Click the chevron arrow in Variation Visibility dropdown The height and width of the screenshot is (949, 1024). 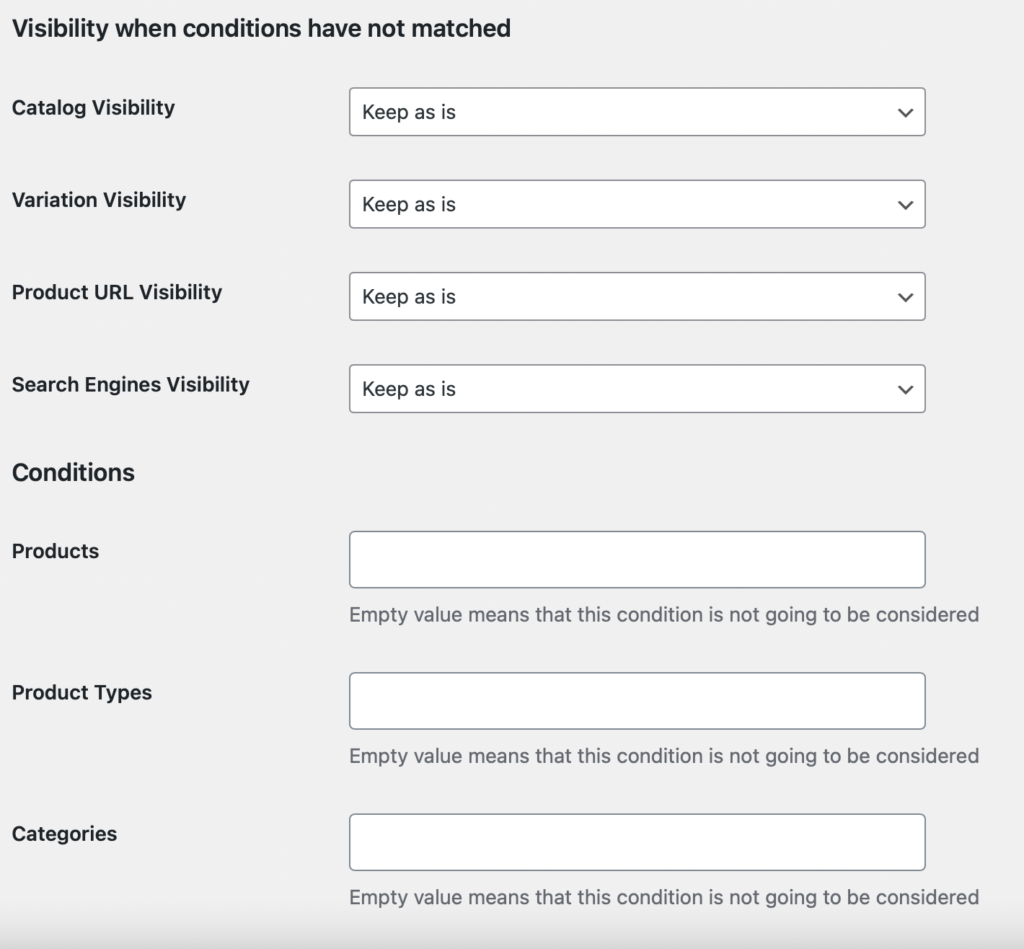click(x=905, y=205)
